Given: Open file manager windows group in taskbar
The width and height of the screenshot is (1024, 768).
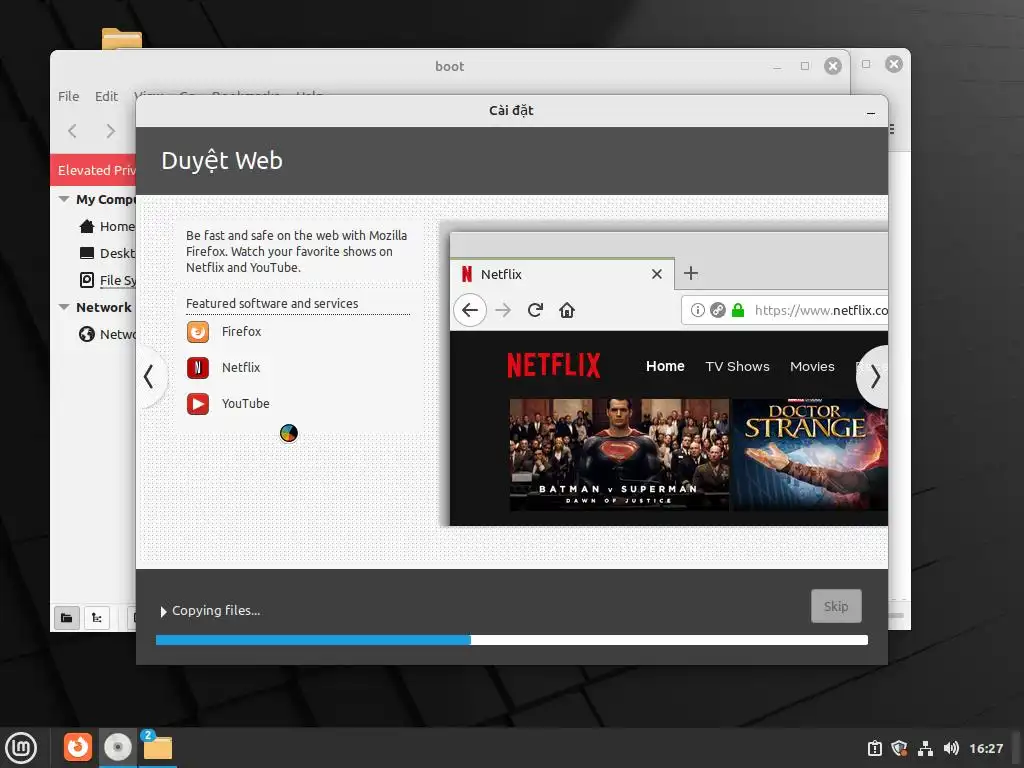Looking at the screenshot, I should point(157,747).
